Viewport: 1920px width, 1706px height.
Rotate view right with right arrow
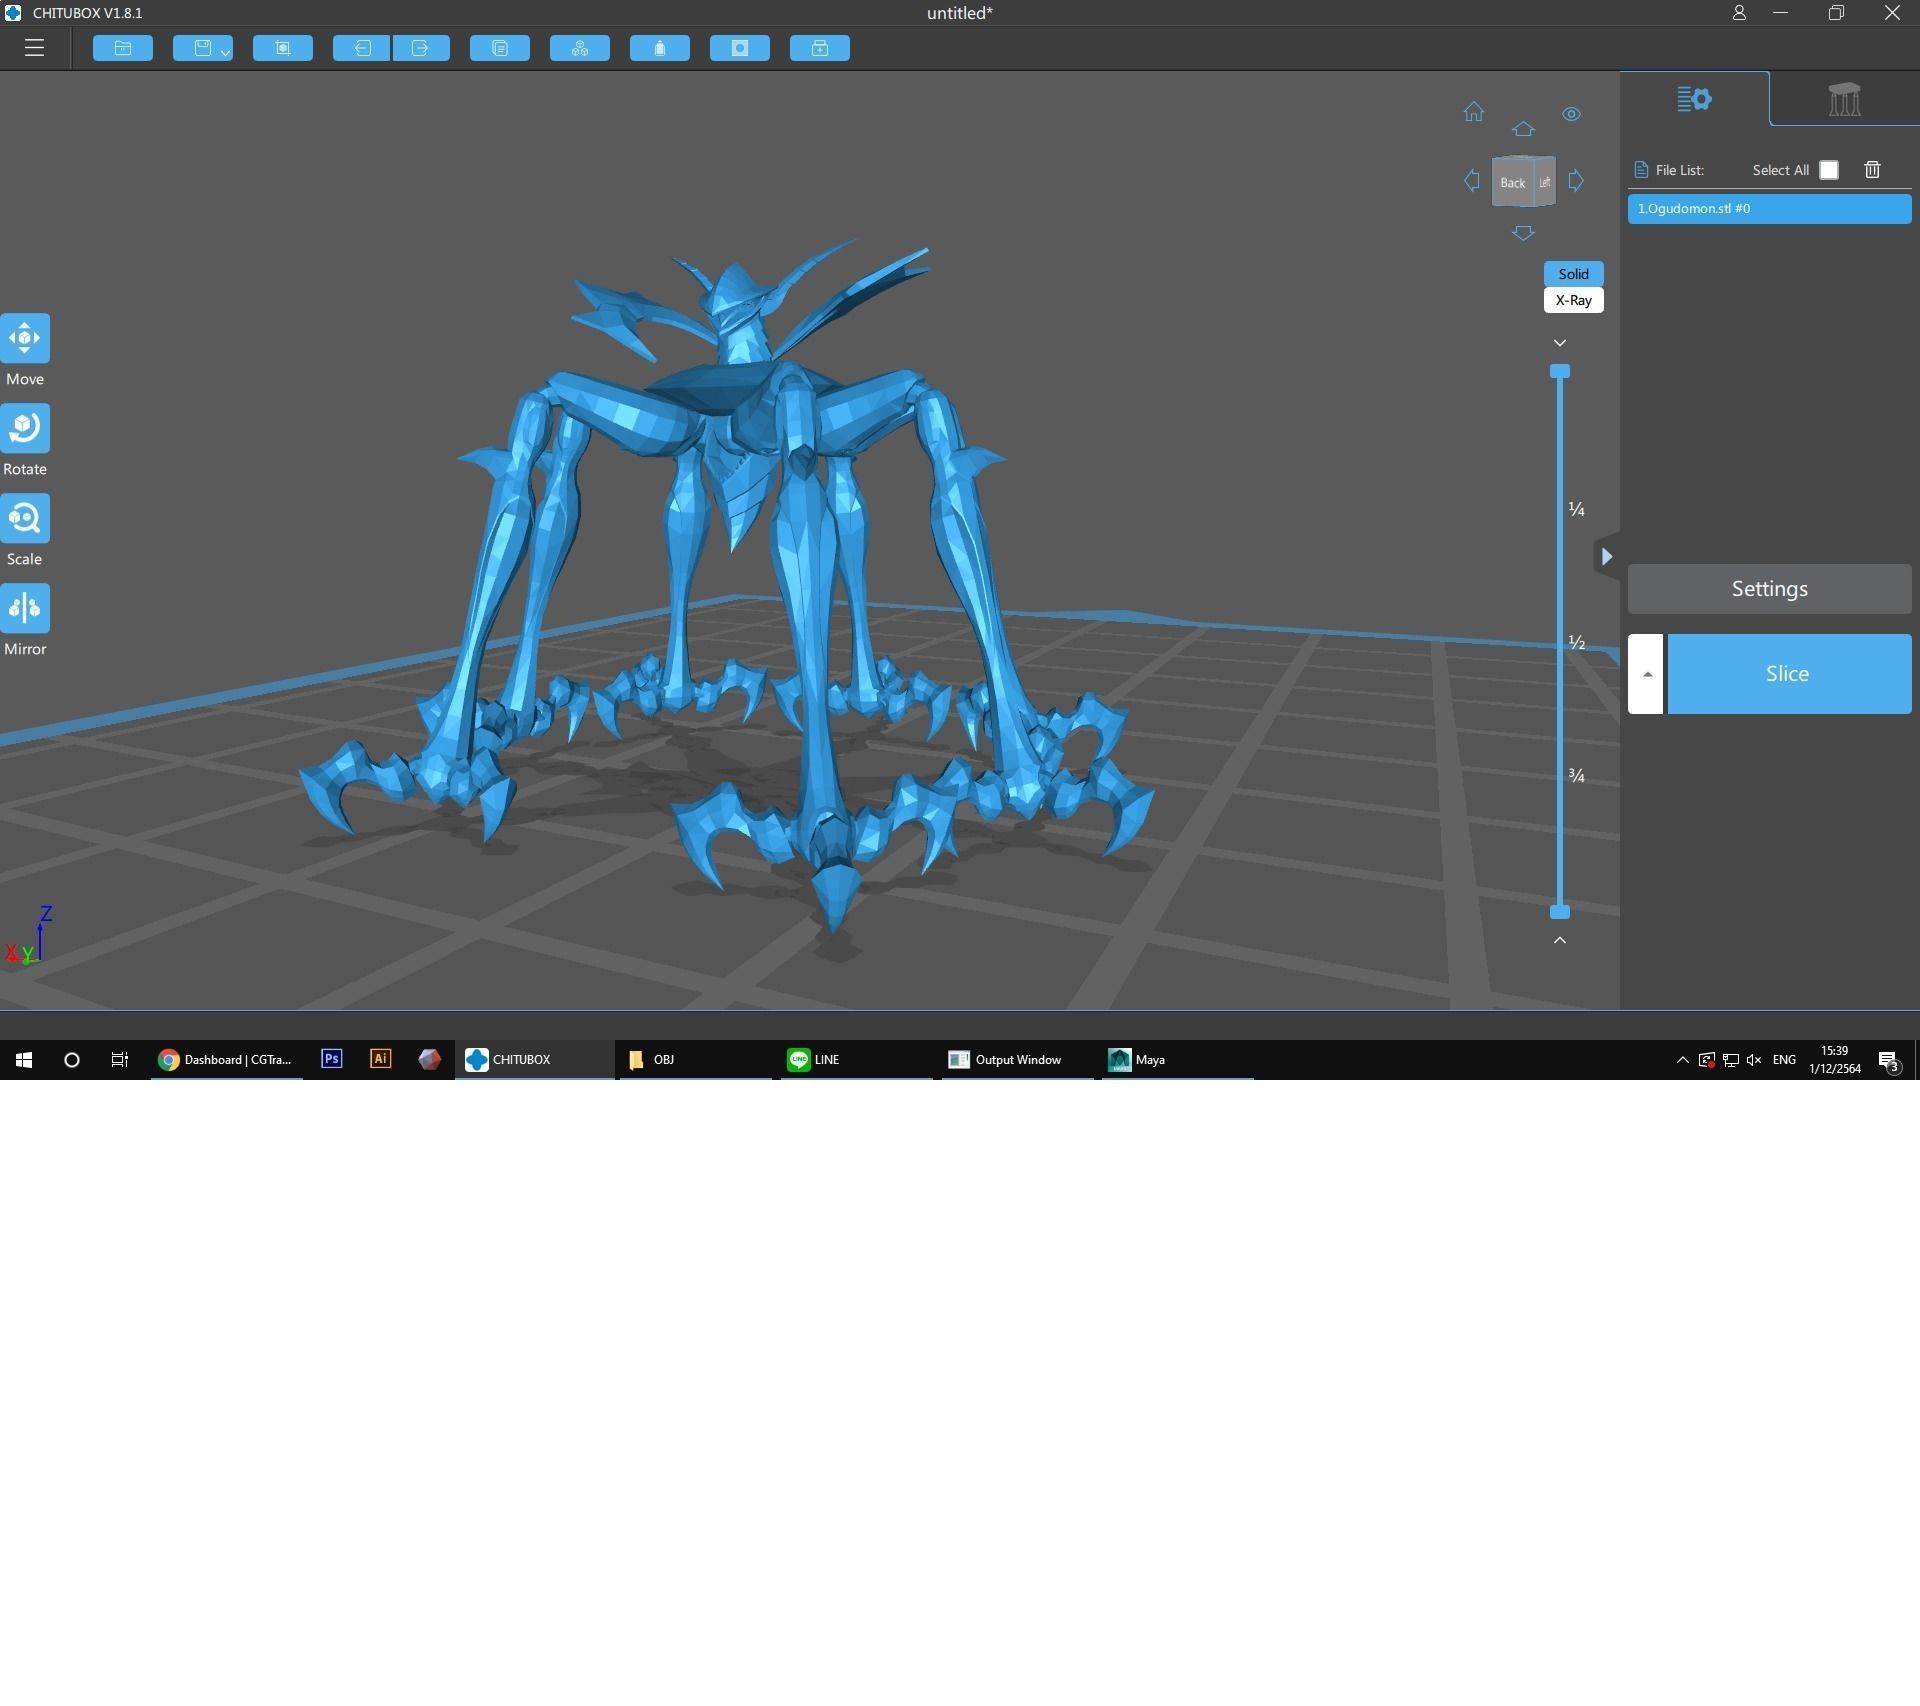1576,181
